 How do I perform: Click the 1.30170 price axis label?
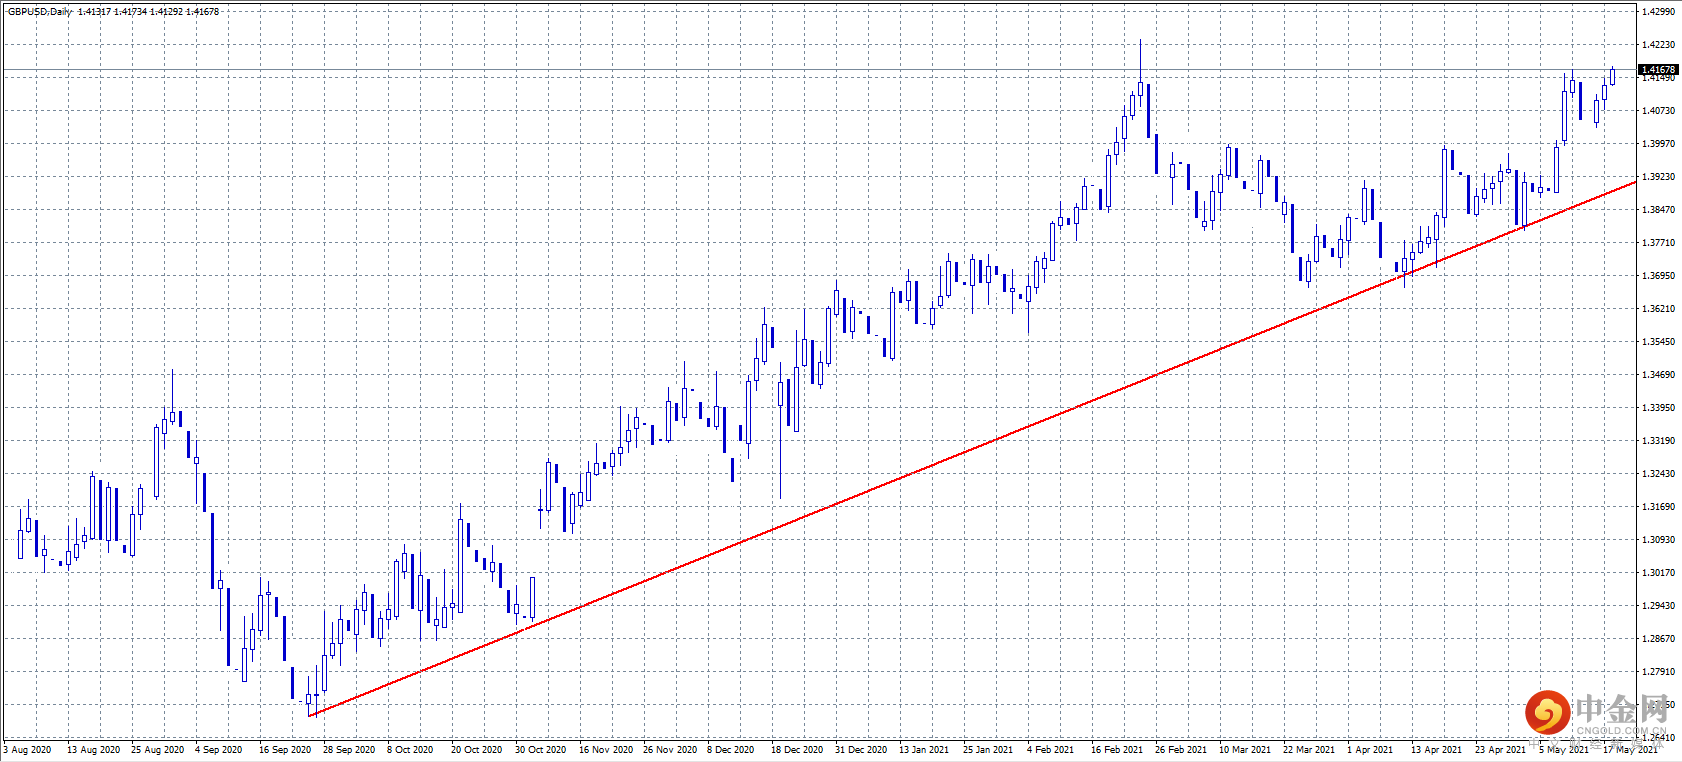(1659, 573)
